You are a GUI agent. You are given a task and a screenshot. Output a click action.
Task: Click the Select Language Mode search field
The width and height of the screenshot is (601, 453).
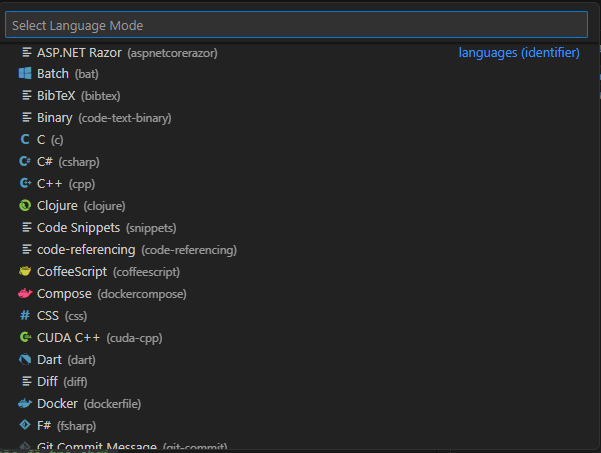(x=296, y=25)
